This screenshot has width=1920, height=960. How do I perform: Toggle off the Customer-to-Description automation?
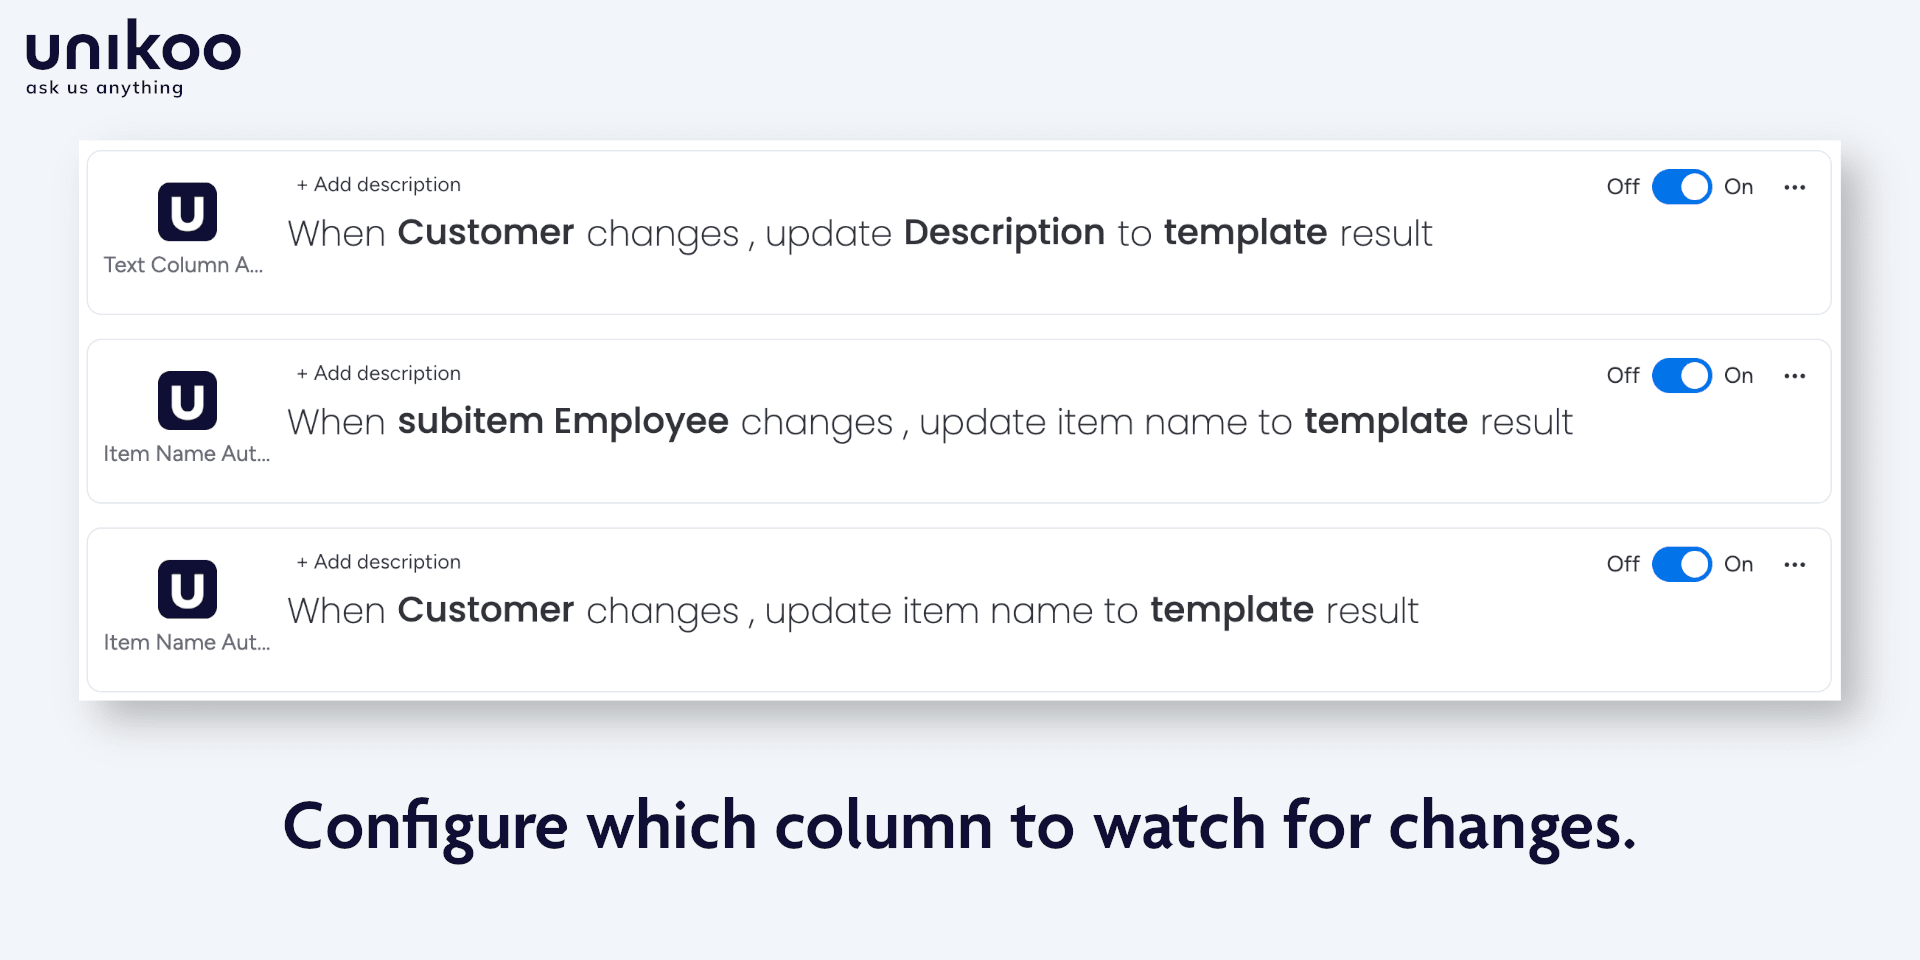[1682, 187]
